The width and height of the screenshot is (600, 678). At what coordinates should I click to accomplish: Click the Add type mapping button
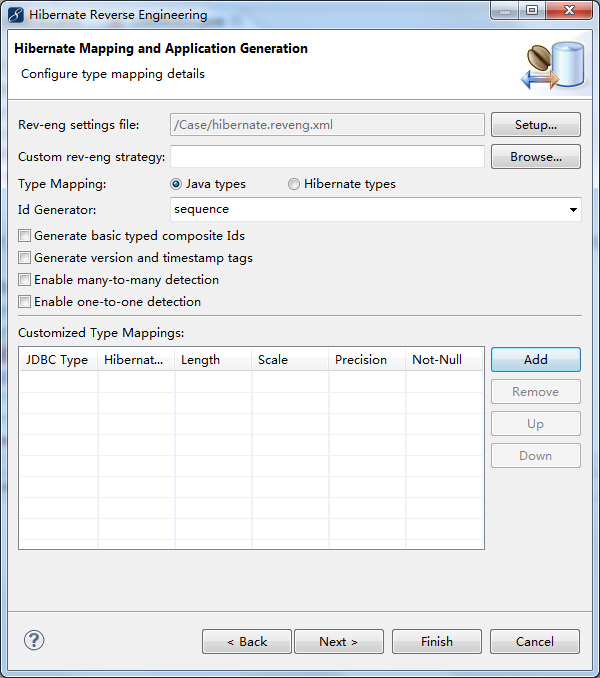536,359
